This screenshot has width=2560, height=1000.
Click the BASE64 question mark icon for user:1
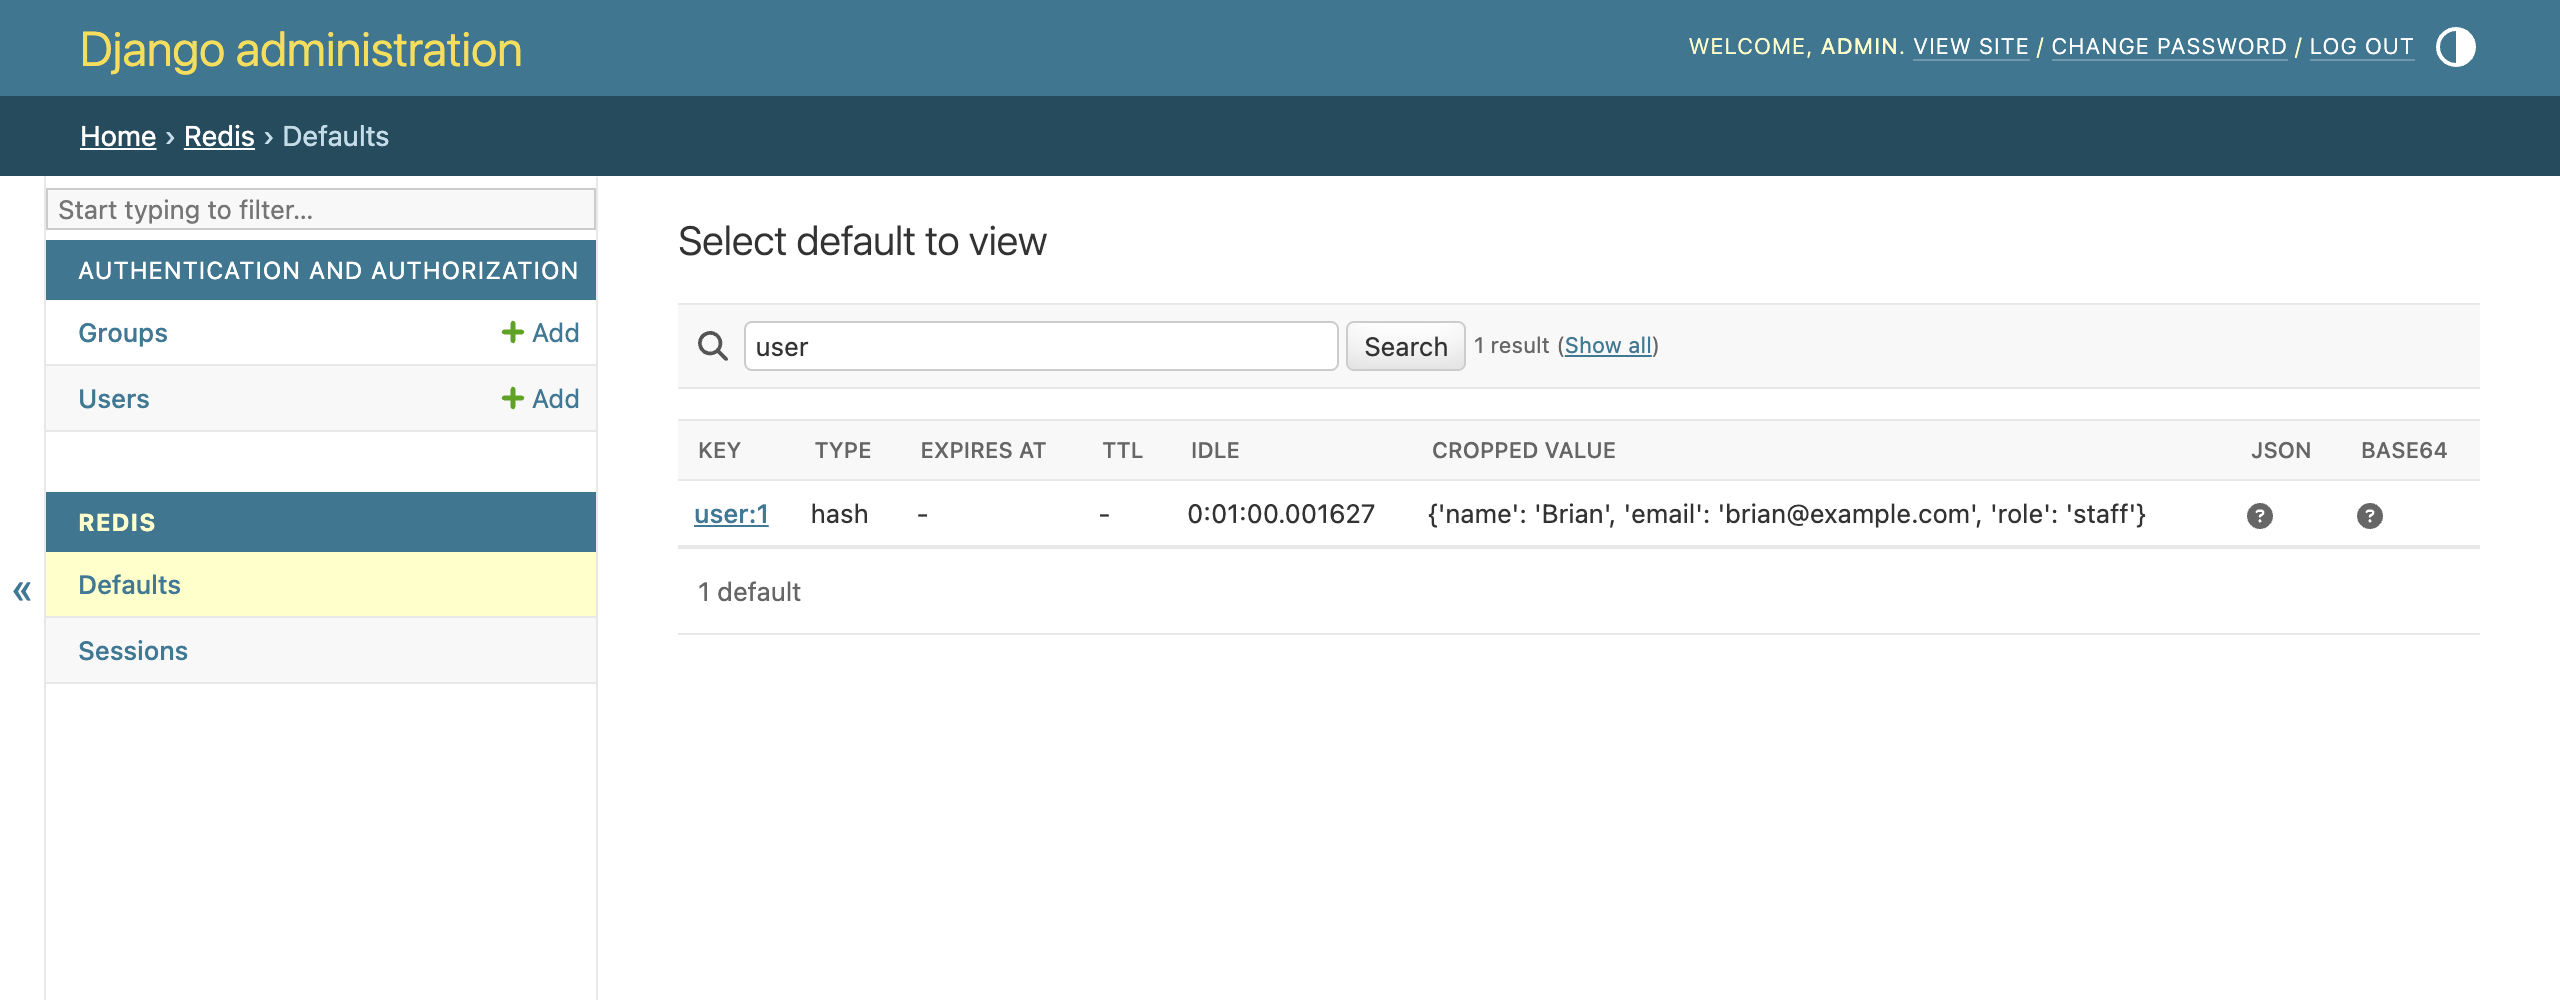coord(2370,515)
